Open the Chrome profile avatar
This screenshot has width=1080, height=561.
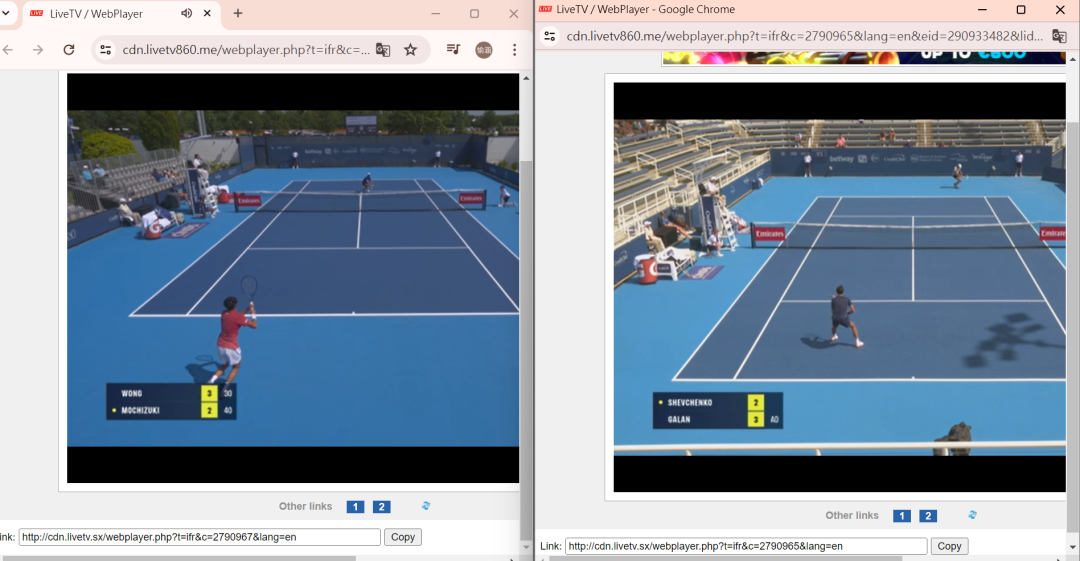(483, 50)
